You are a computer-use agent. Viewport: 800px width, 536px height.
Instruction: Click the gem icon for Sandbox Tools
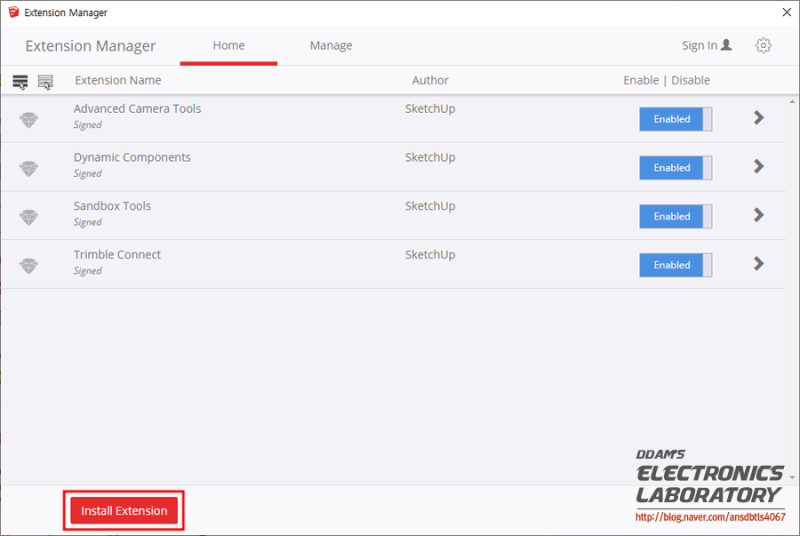click(29, 217)
